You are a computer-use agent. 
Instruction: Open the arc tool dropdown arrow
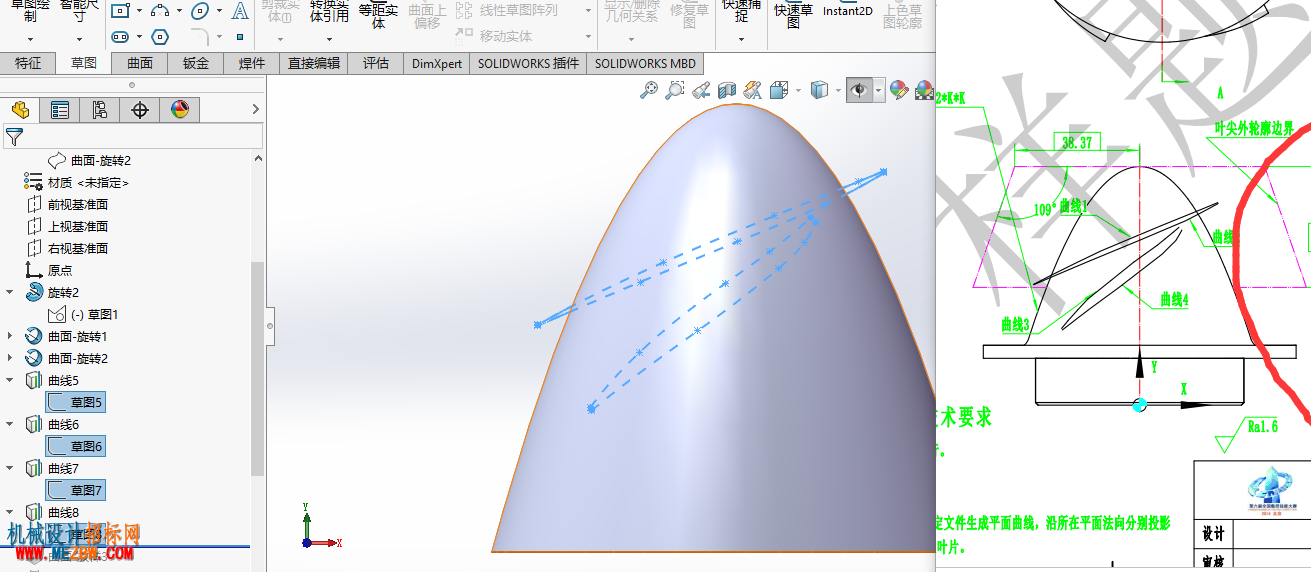[x=179, y=12]
